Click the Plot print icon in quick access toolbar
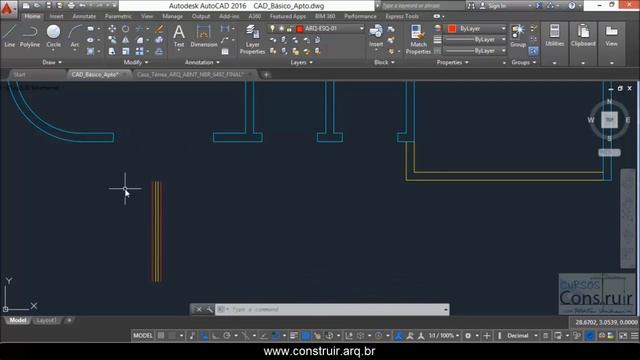This screenshot has width=640, height=360. 71,5
